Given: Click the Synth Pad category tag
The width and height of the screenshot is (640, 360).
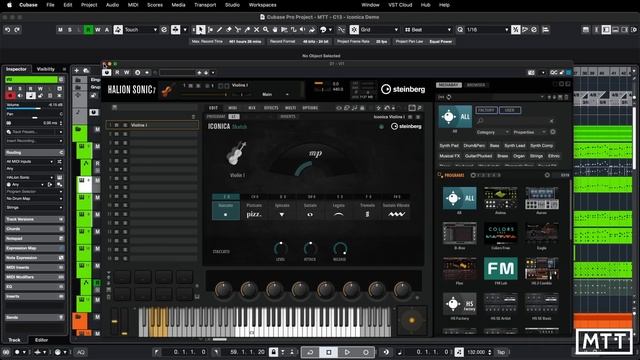Looking at the screenshot, I should [x=449, y=145].
